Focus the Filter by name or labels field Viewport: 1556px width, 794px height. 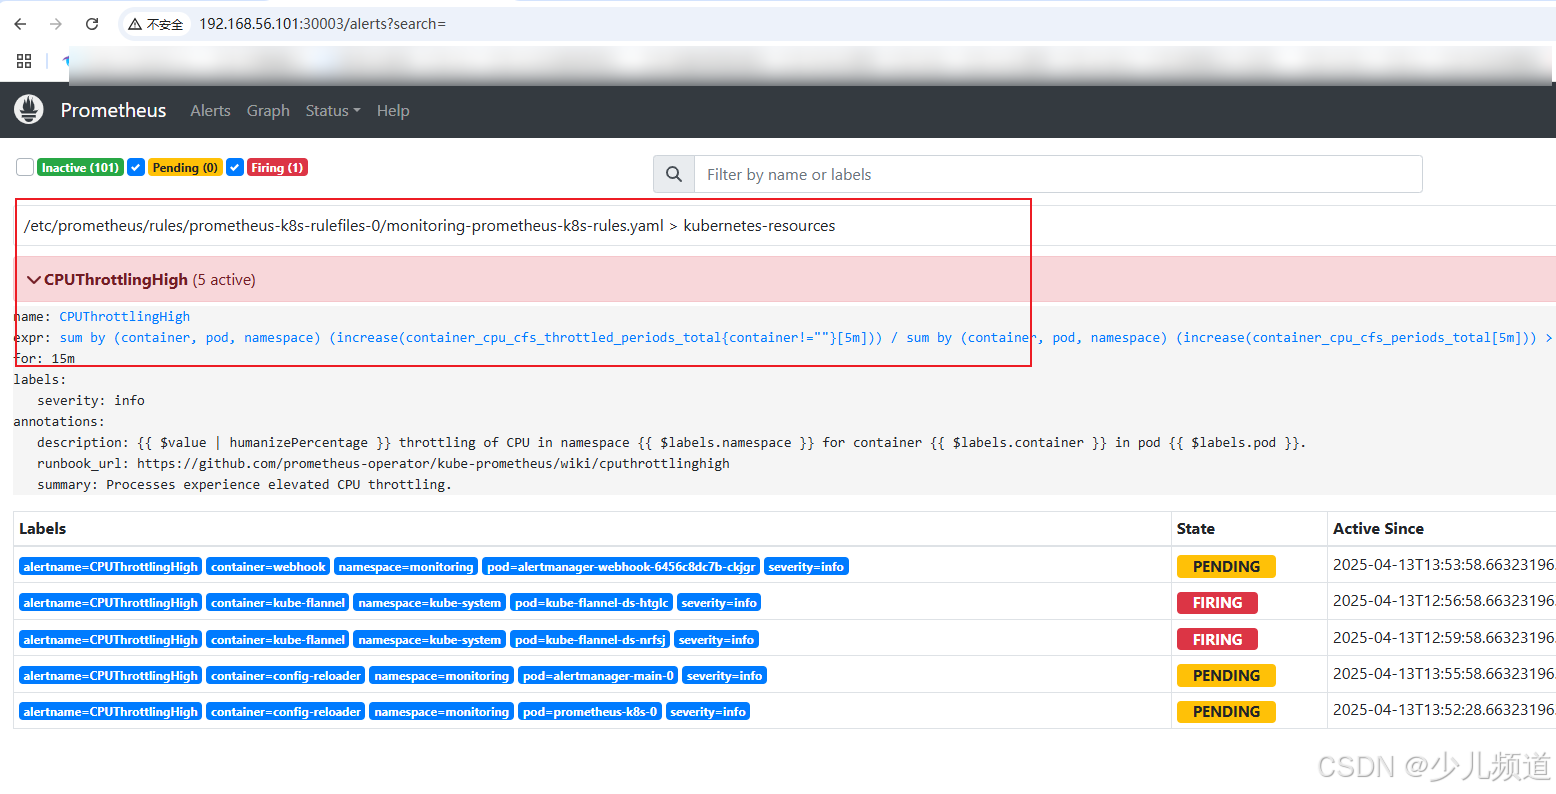tap(1058, 174)
